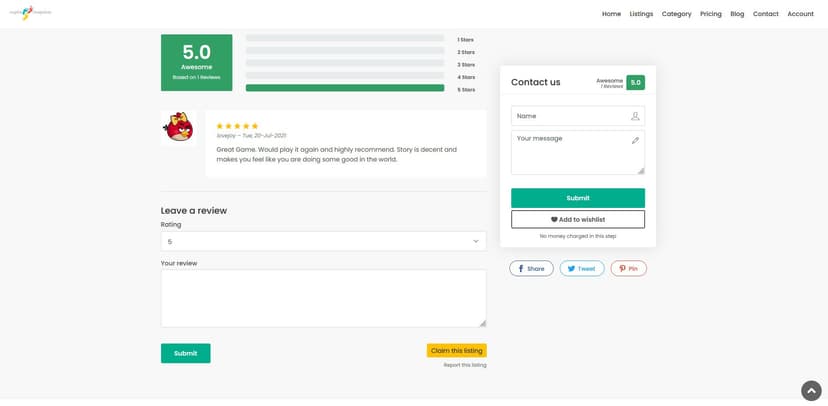The height and width of the screenshot is (406, 828).
Task: Open the Category menu item
Action: pos(676,14)
